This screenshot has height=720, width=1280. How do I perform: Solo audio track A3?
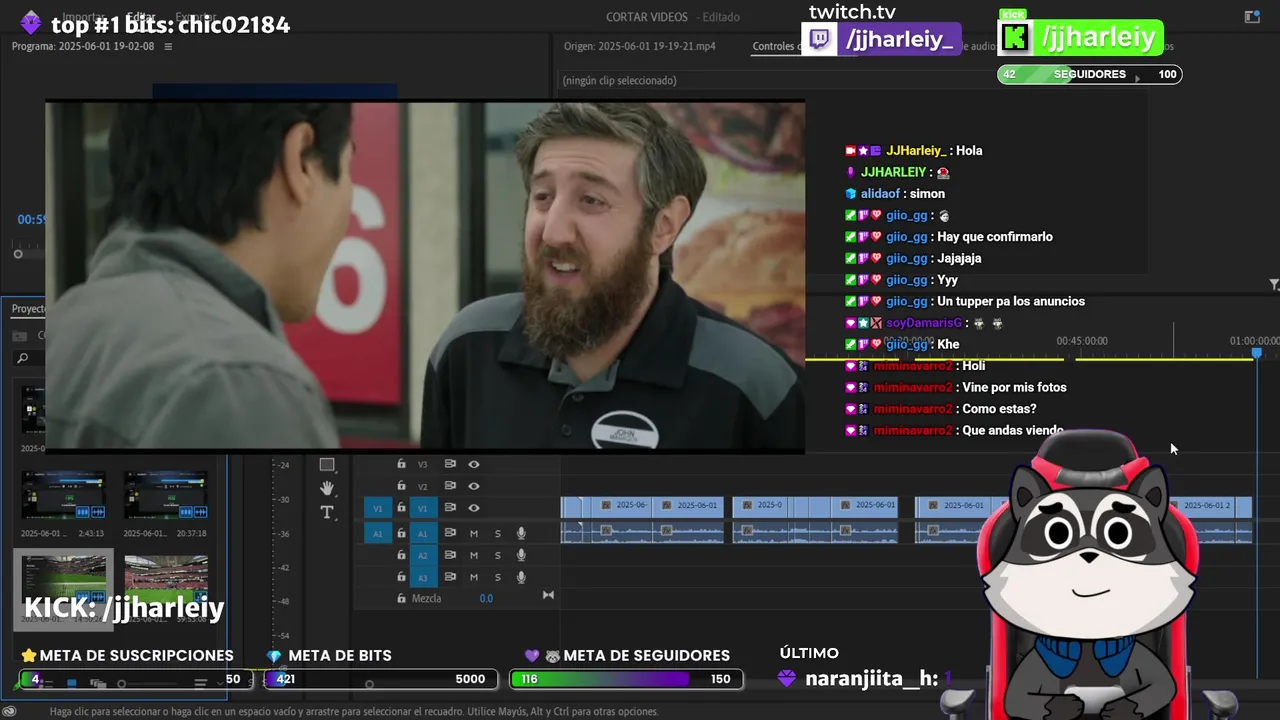tap(497, 577)
